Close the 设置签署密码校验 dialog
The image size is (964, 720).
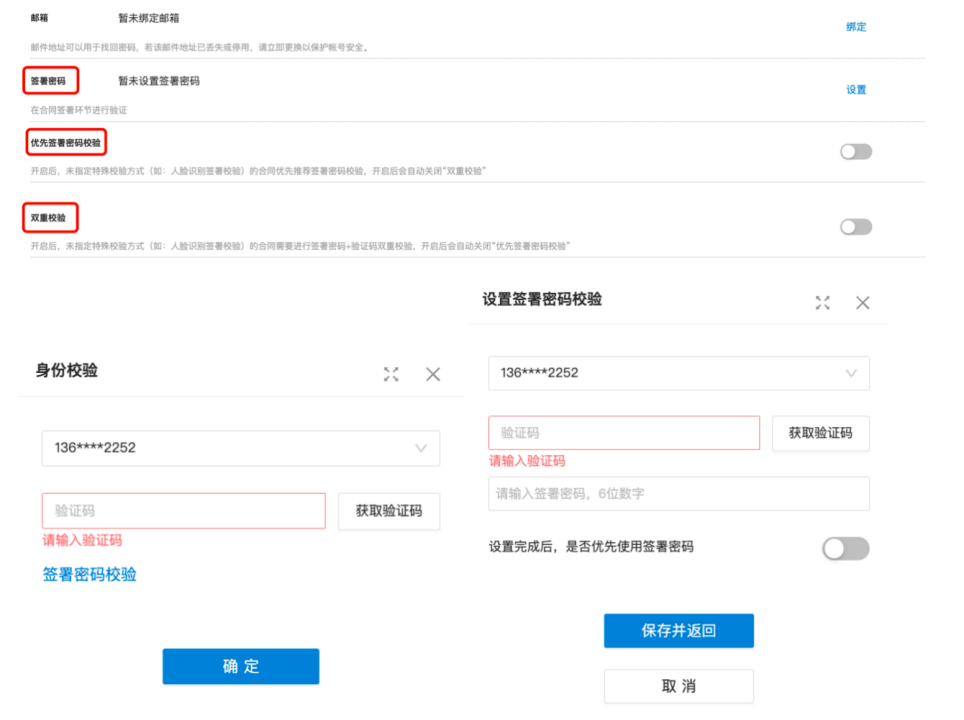click(862, 302)
